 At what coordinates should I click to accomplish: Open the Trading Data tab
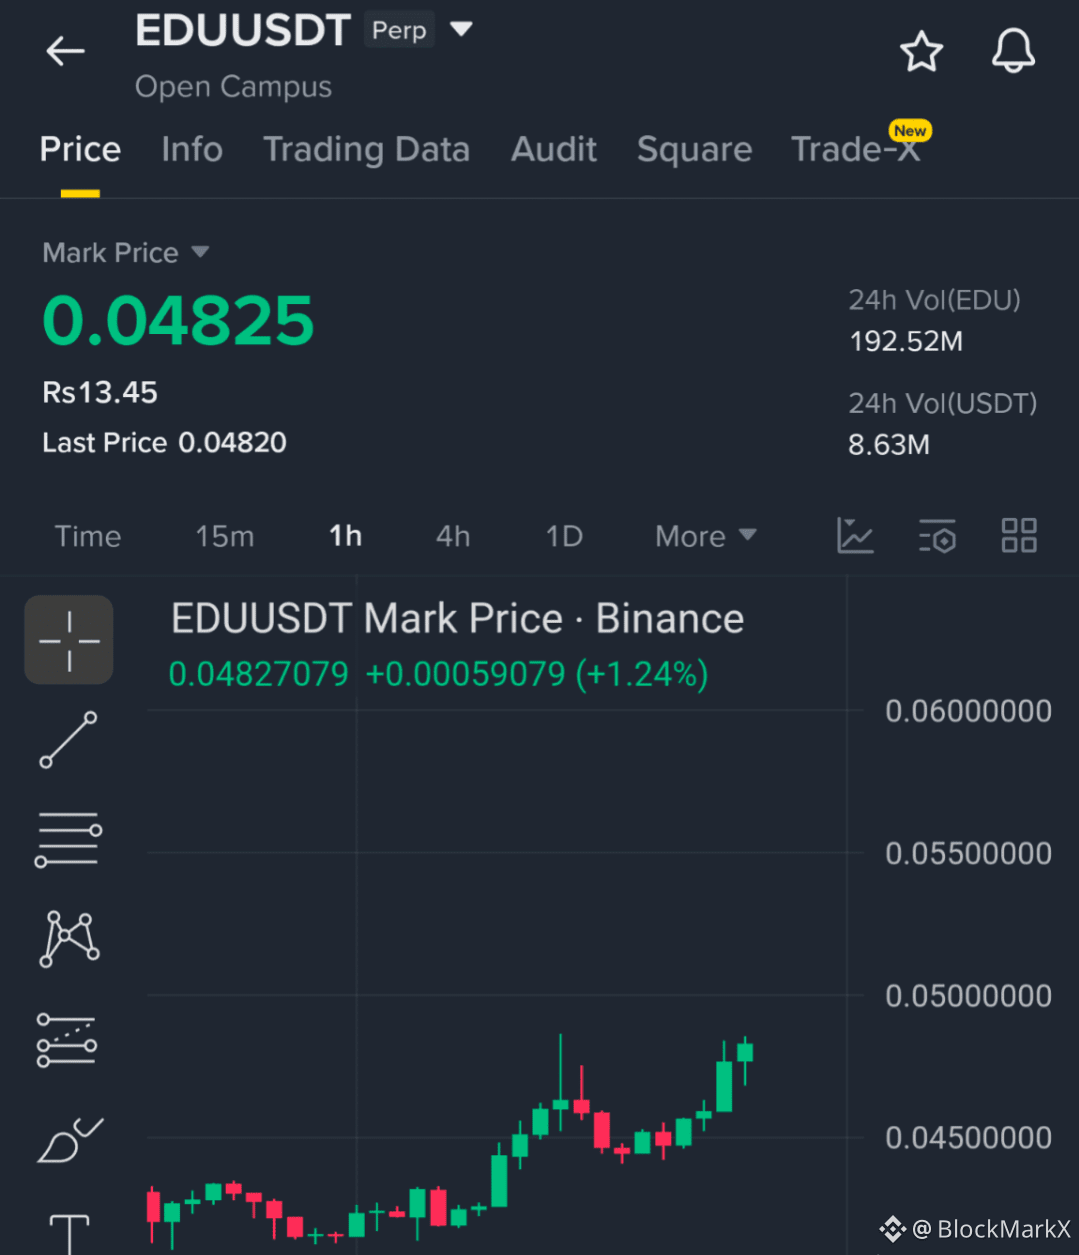[x=366, y=150]
